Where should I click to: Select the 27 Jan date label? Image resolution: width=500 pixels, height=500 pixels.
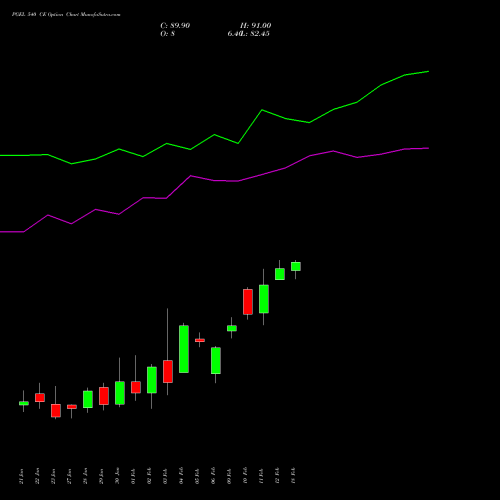pyautogui.click(x=70, y=476)
